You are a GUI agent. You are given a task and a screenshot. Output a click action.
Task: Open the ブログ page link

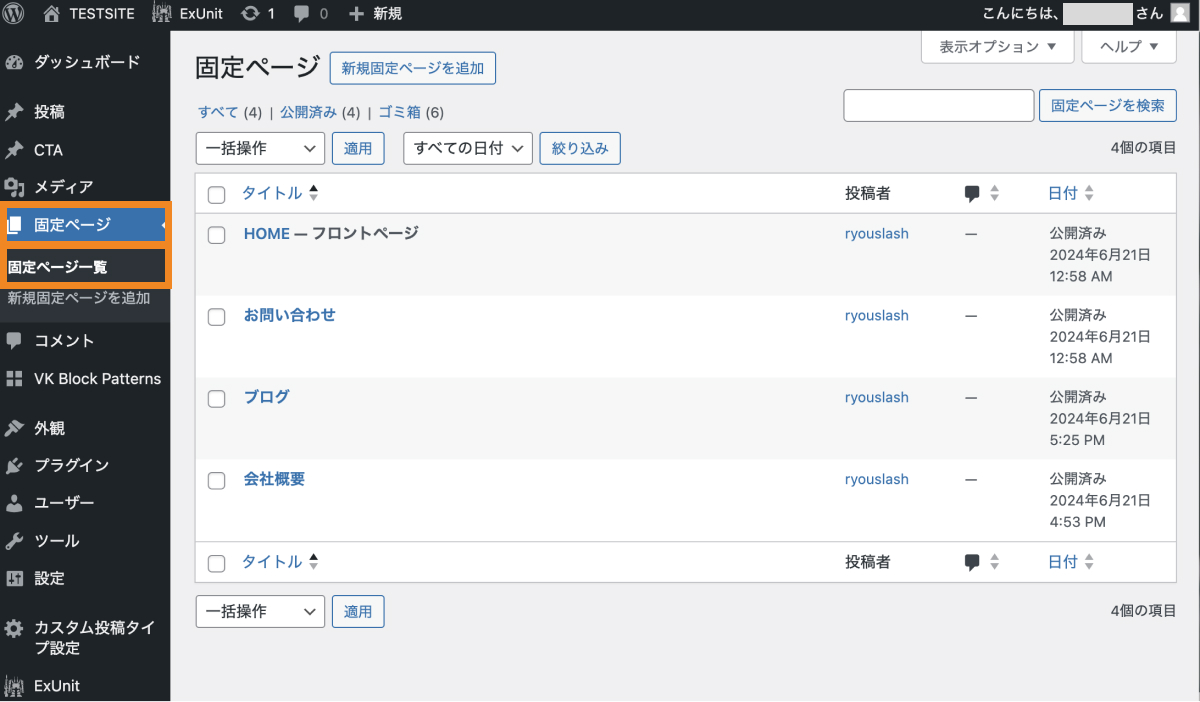(x=266, y=397)
